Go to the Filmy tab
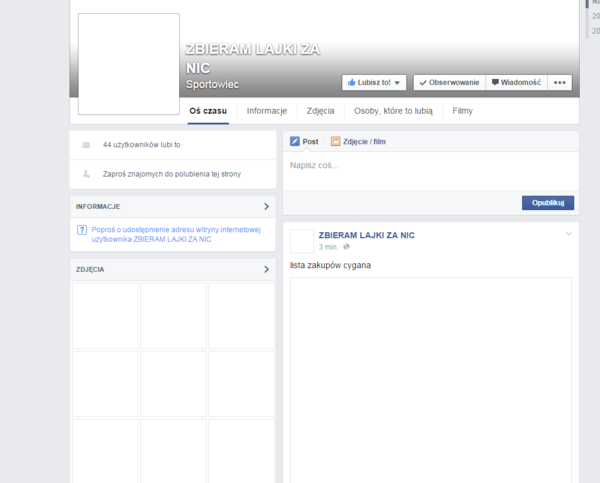This screenshot has width=600, height=483. [x=462, y=111]
